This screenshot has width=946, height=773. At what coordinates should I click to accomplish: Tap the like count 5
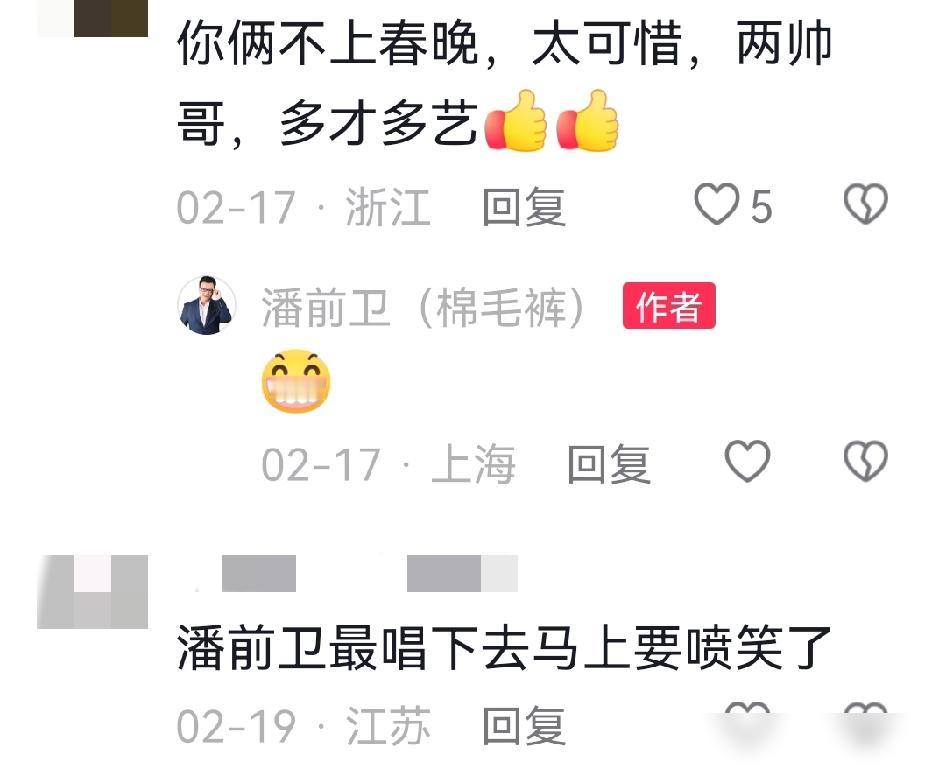click(761, 206)
